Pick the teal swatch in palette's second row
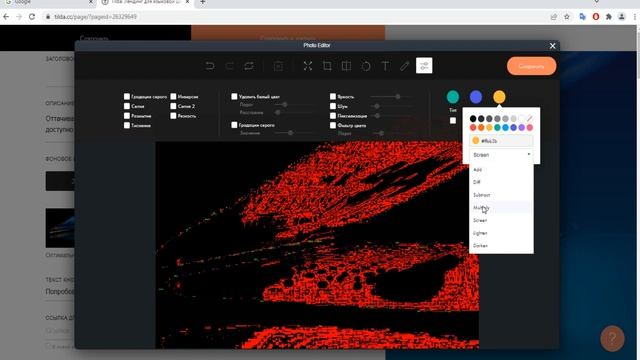 (x=497, y=127)
